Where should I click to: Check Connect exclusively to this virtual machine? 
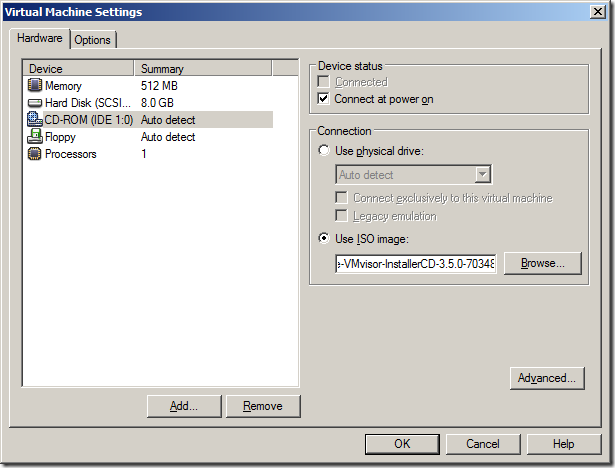(x=342, y=198)
